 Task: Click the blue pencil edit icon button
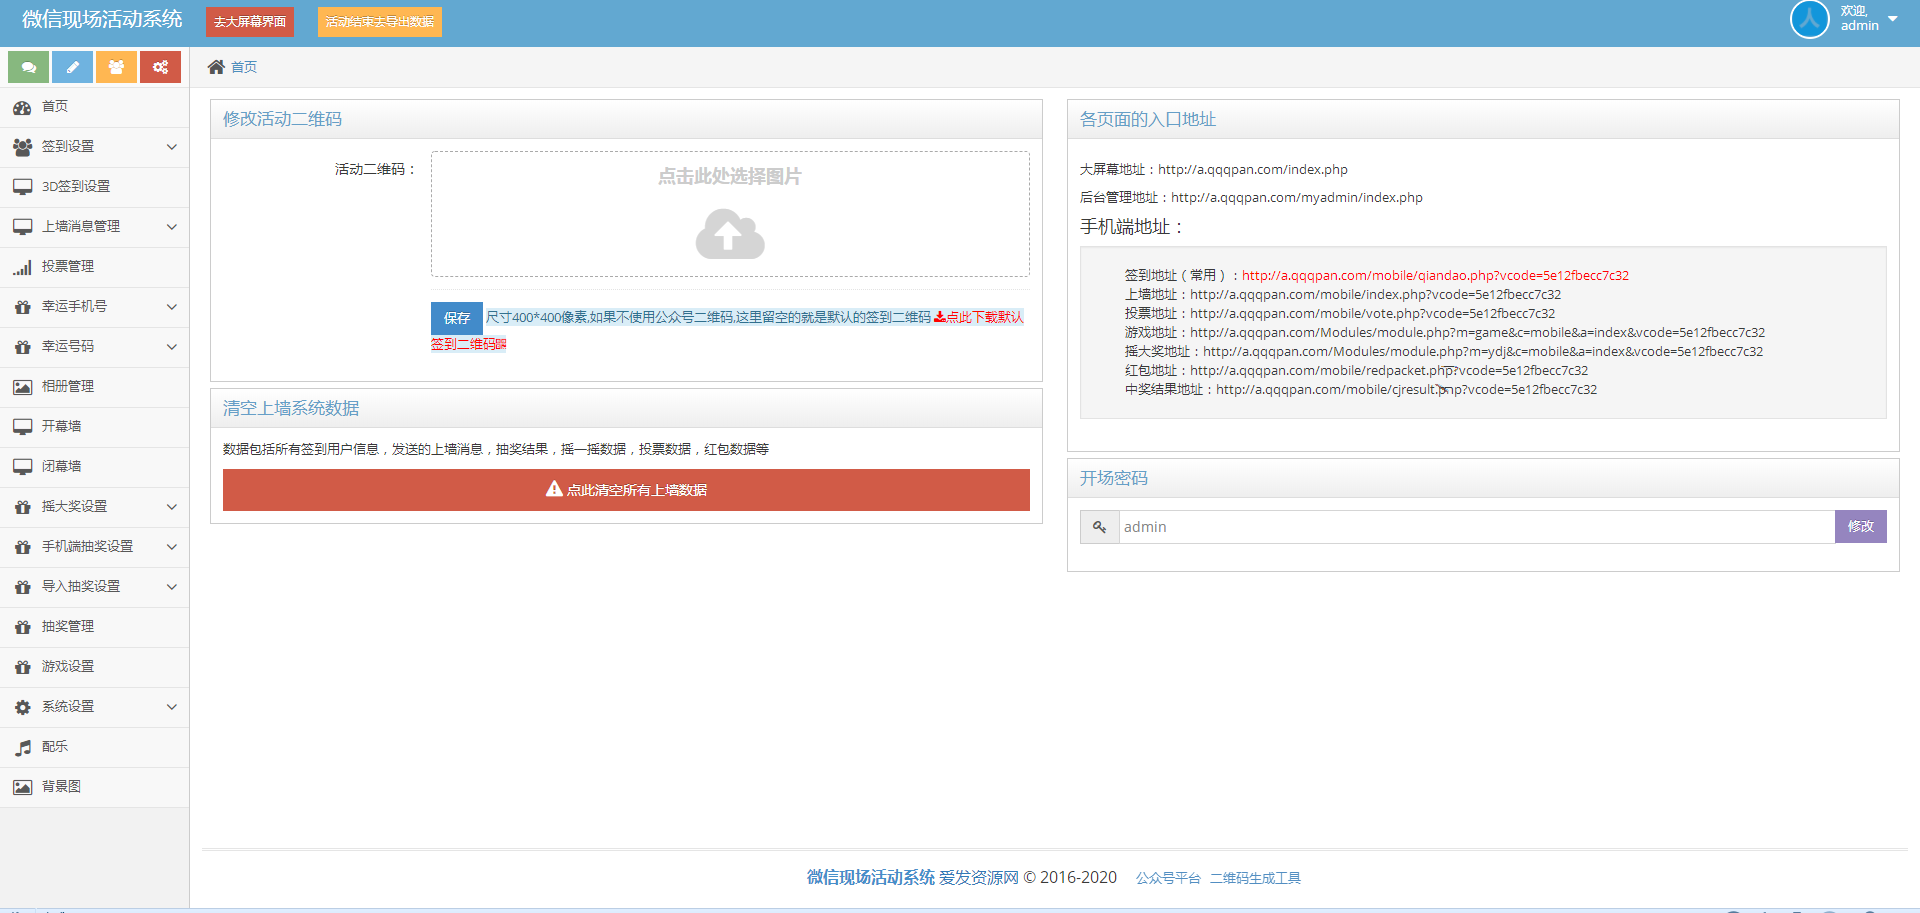(72, 67)
